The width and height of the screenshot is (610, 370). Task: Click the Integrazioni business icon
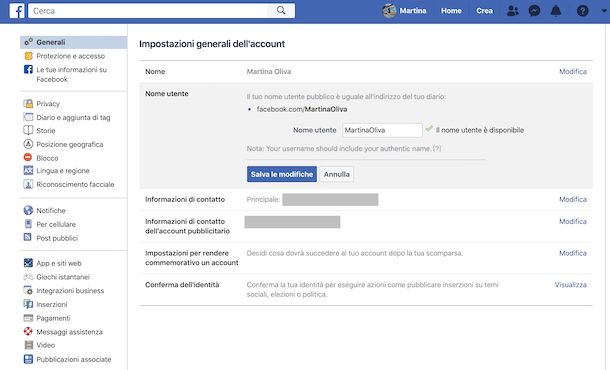point(28,291)
